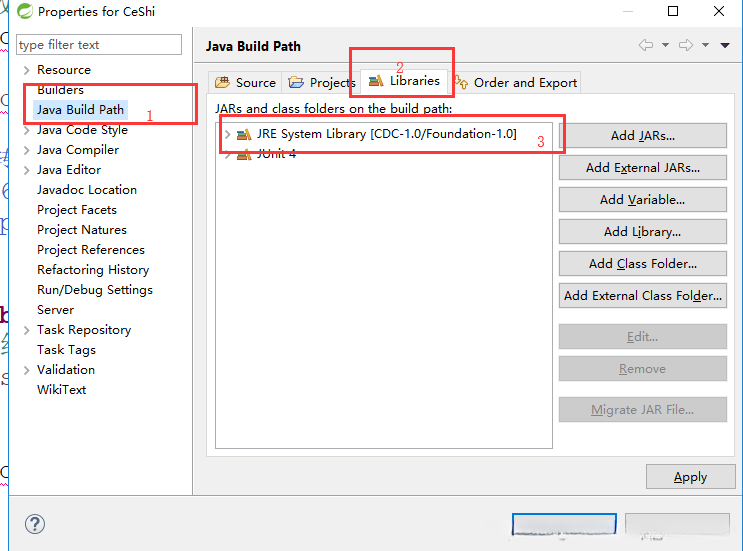Select Project Facets in the tree
This screenshot has height=551, width=743.
pyautogui.click(x=77, y=209)
